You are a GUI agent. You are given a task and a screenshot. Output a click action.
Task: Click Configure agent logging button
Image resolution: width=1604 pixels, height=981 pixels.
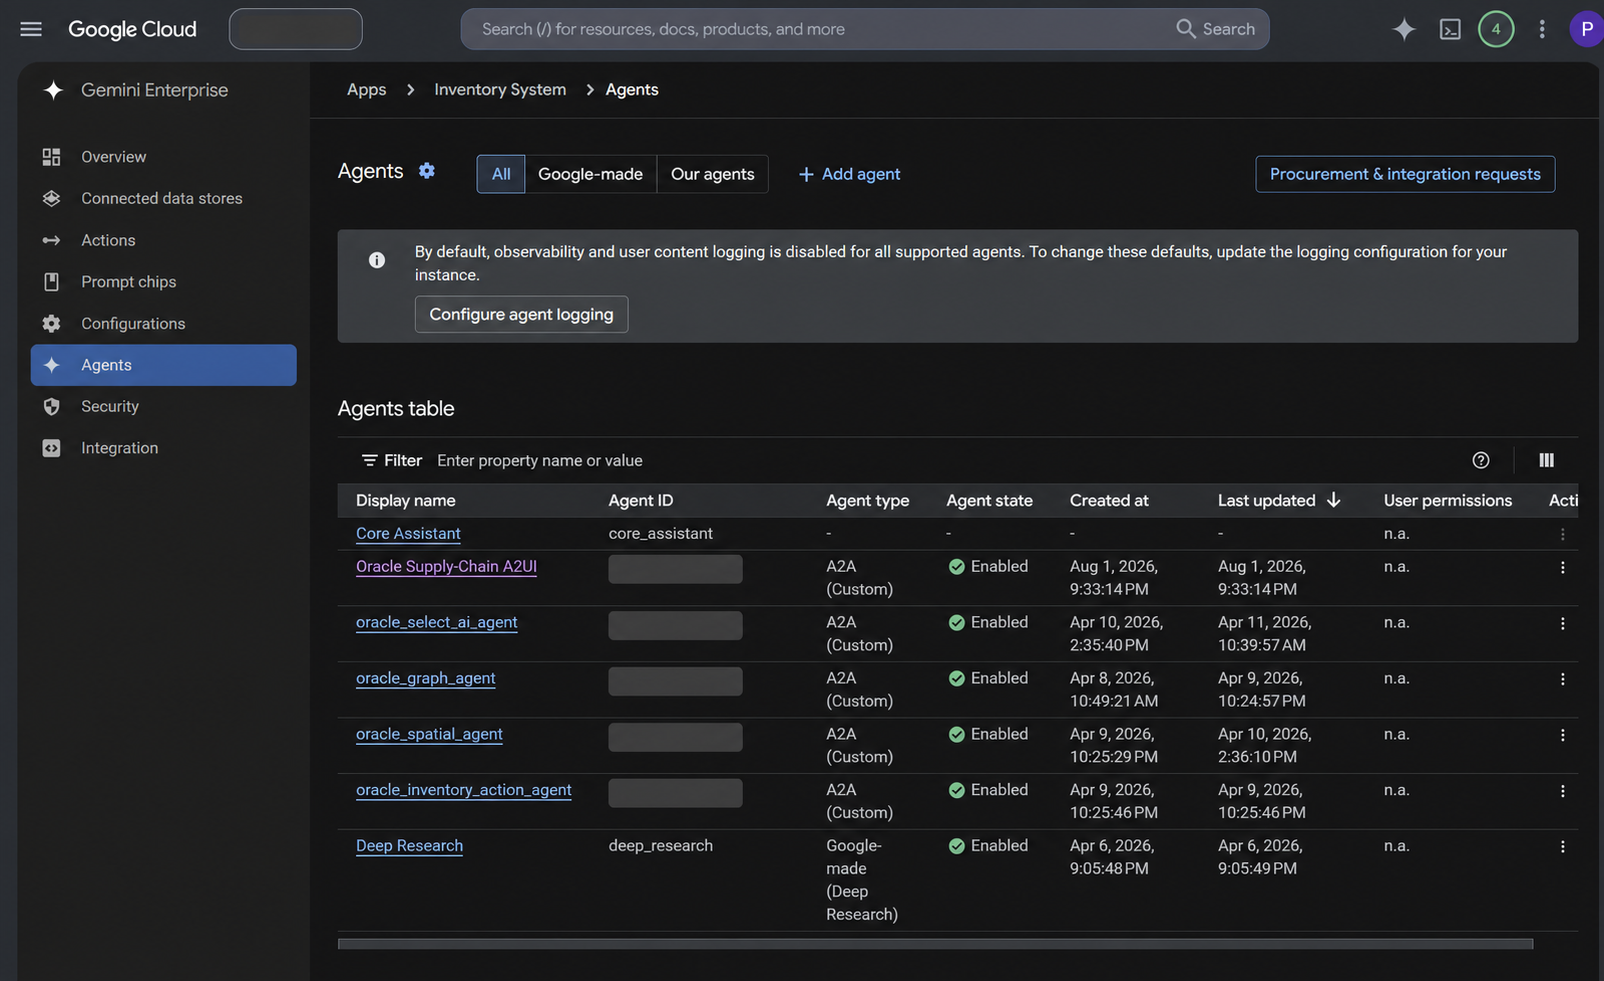tap(521, 314)
